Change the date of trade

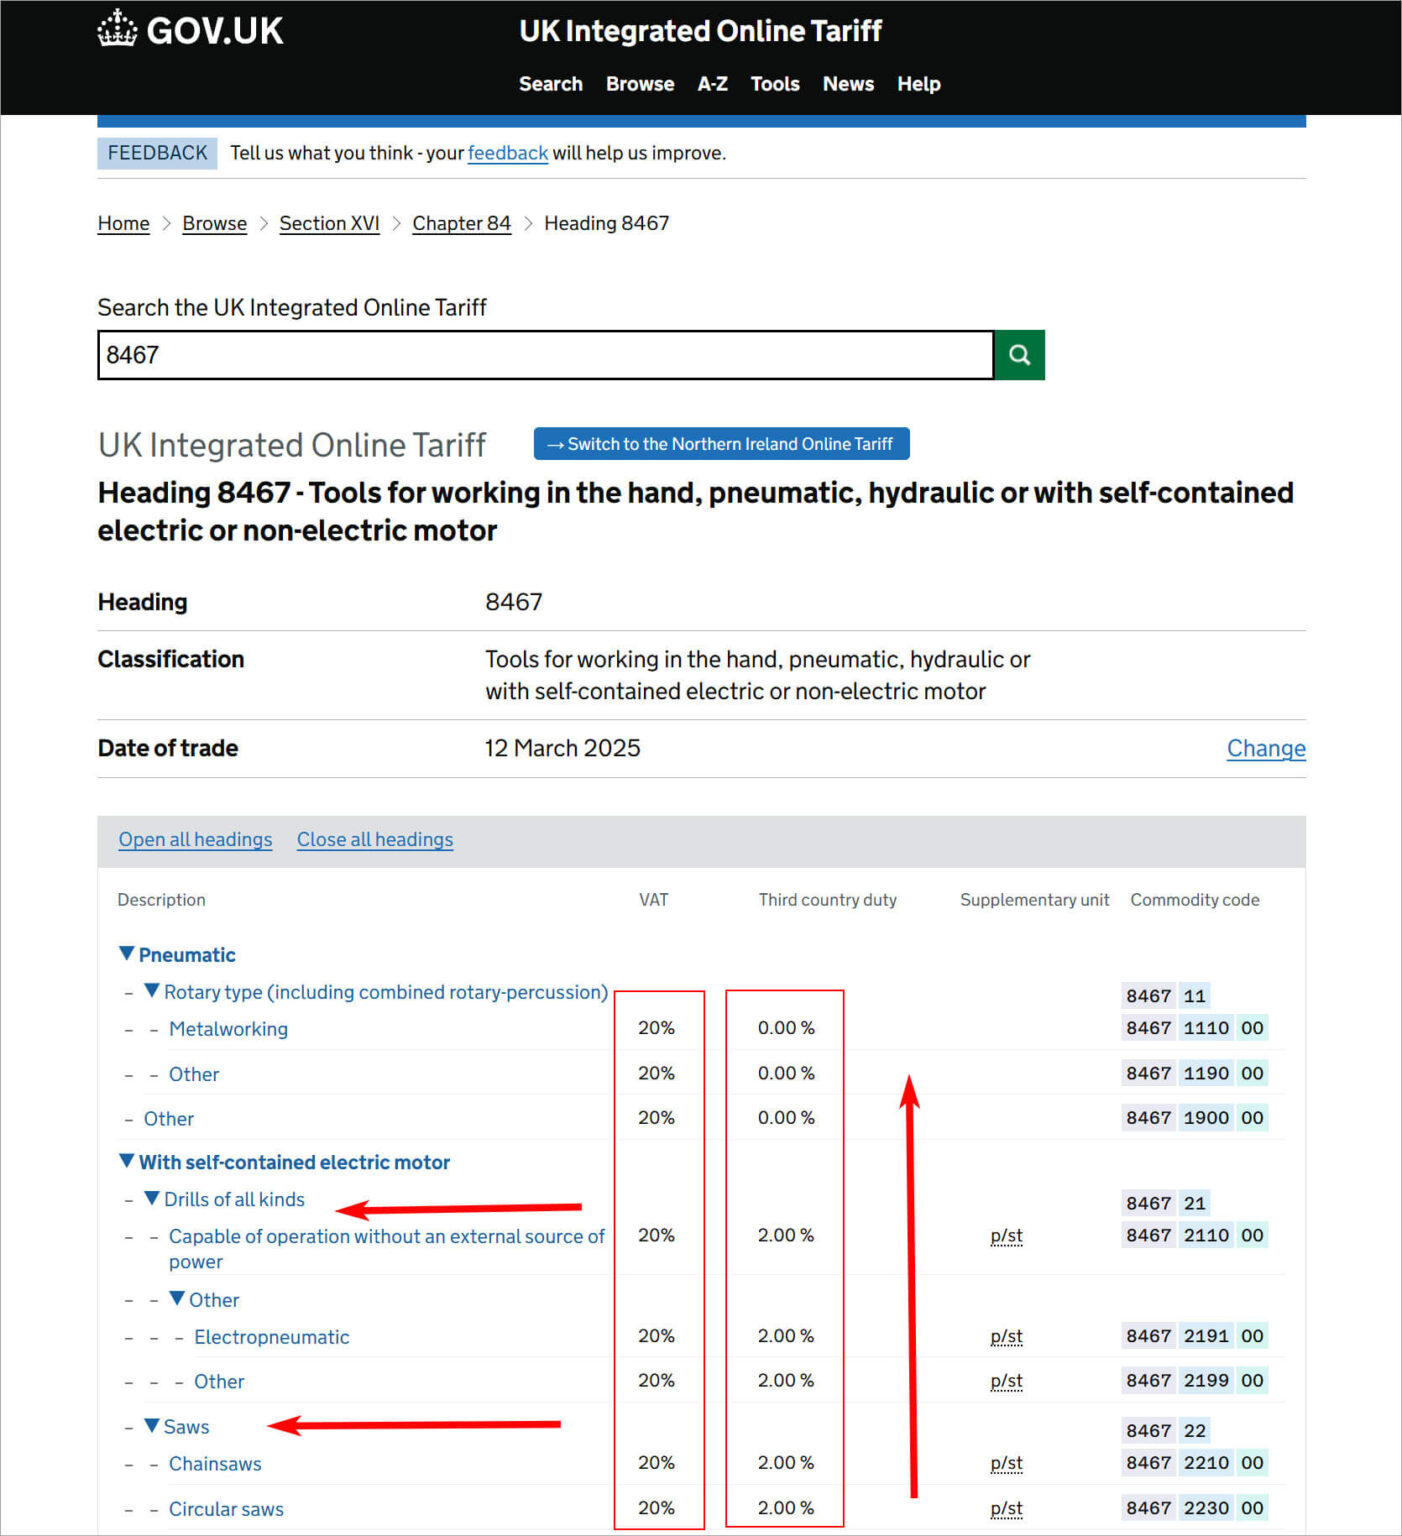pos(1266,748)
